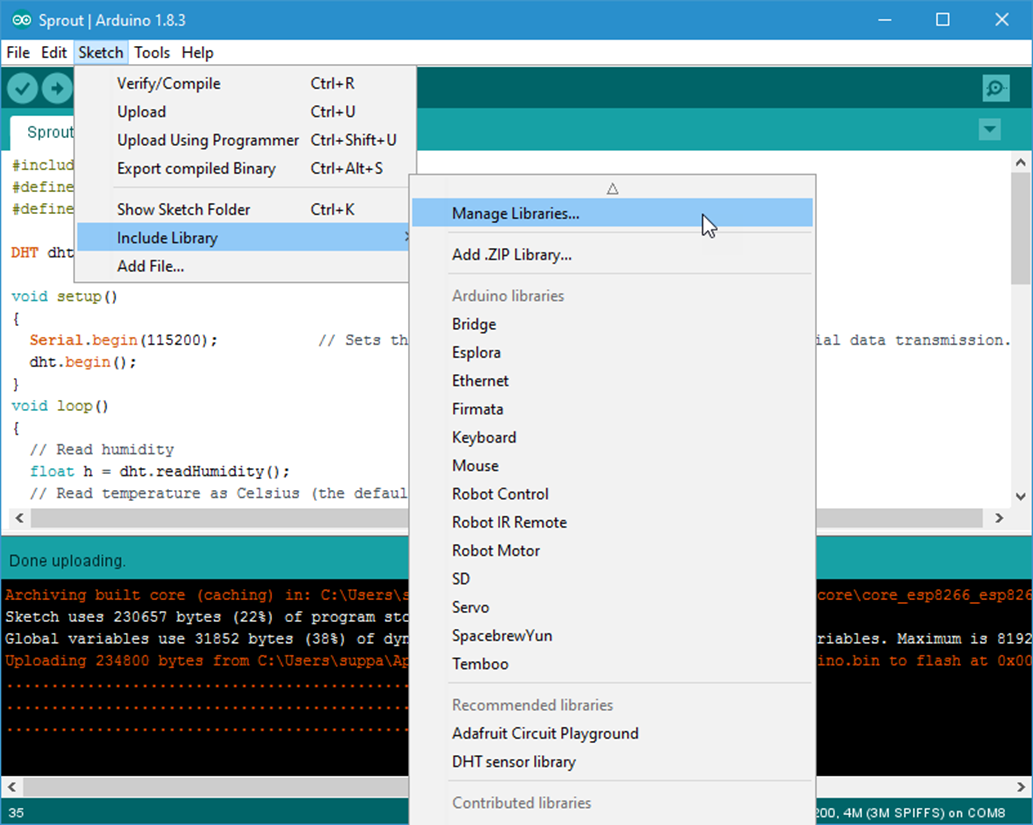
Task: Click the '// Read humidity' comment line
Action: pos(101,449)
